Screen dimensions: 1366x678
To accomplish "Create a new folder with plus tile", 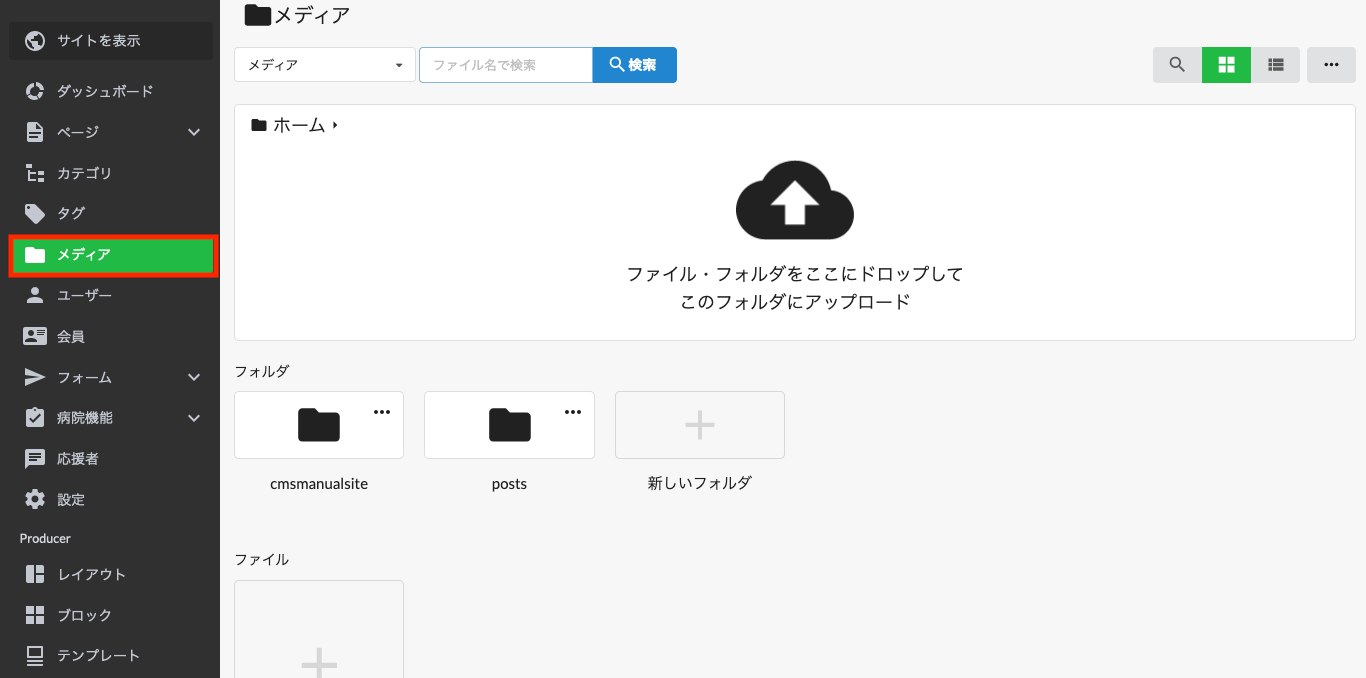I will (699, 425).
